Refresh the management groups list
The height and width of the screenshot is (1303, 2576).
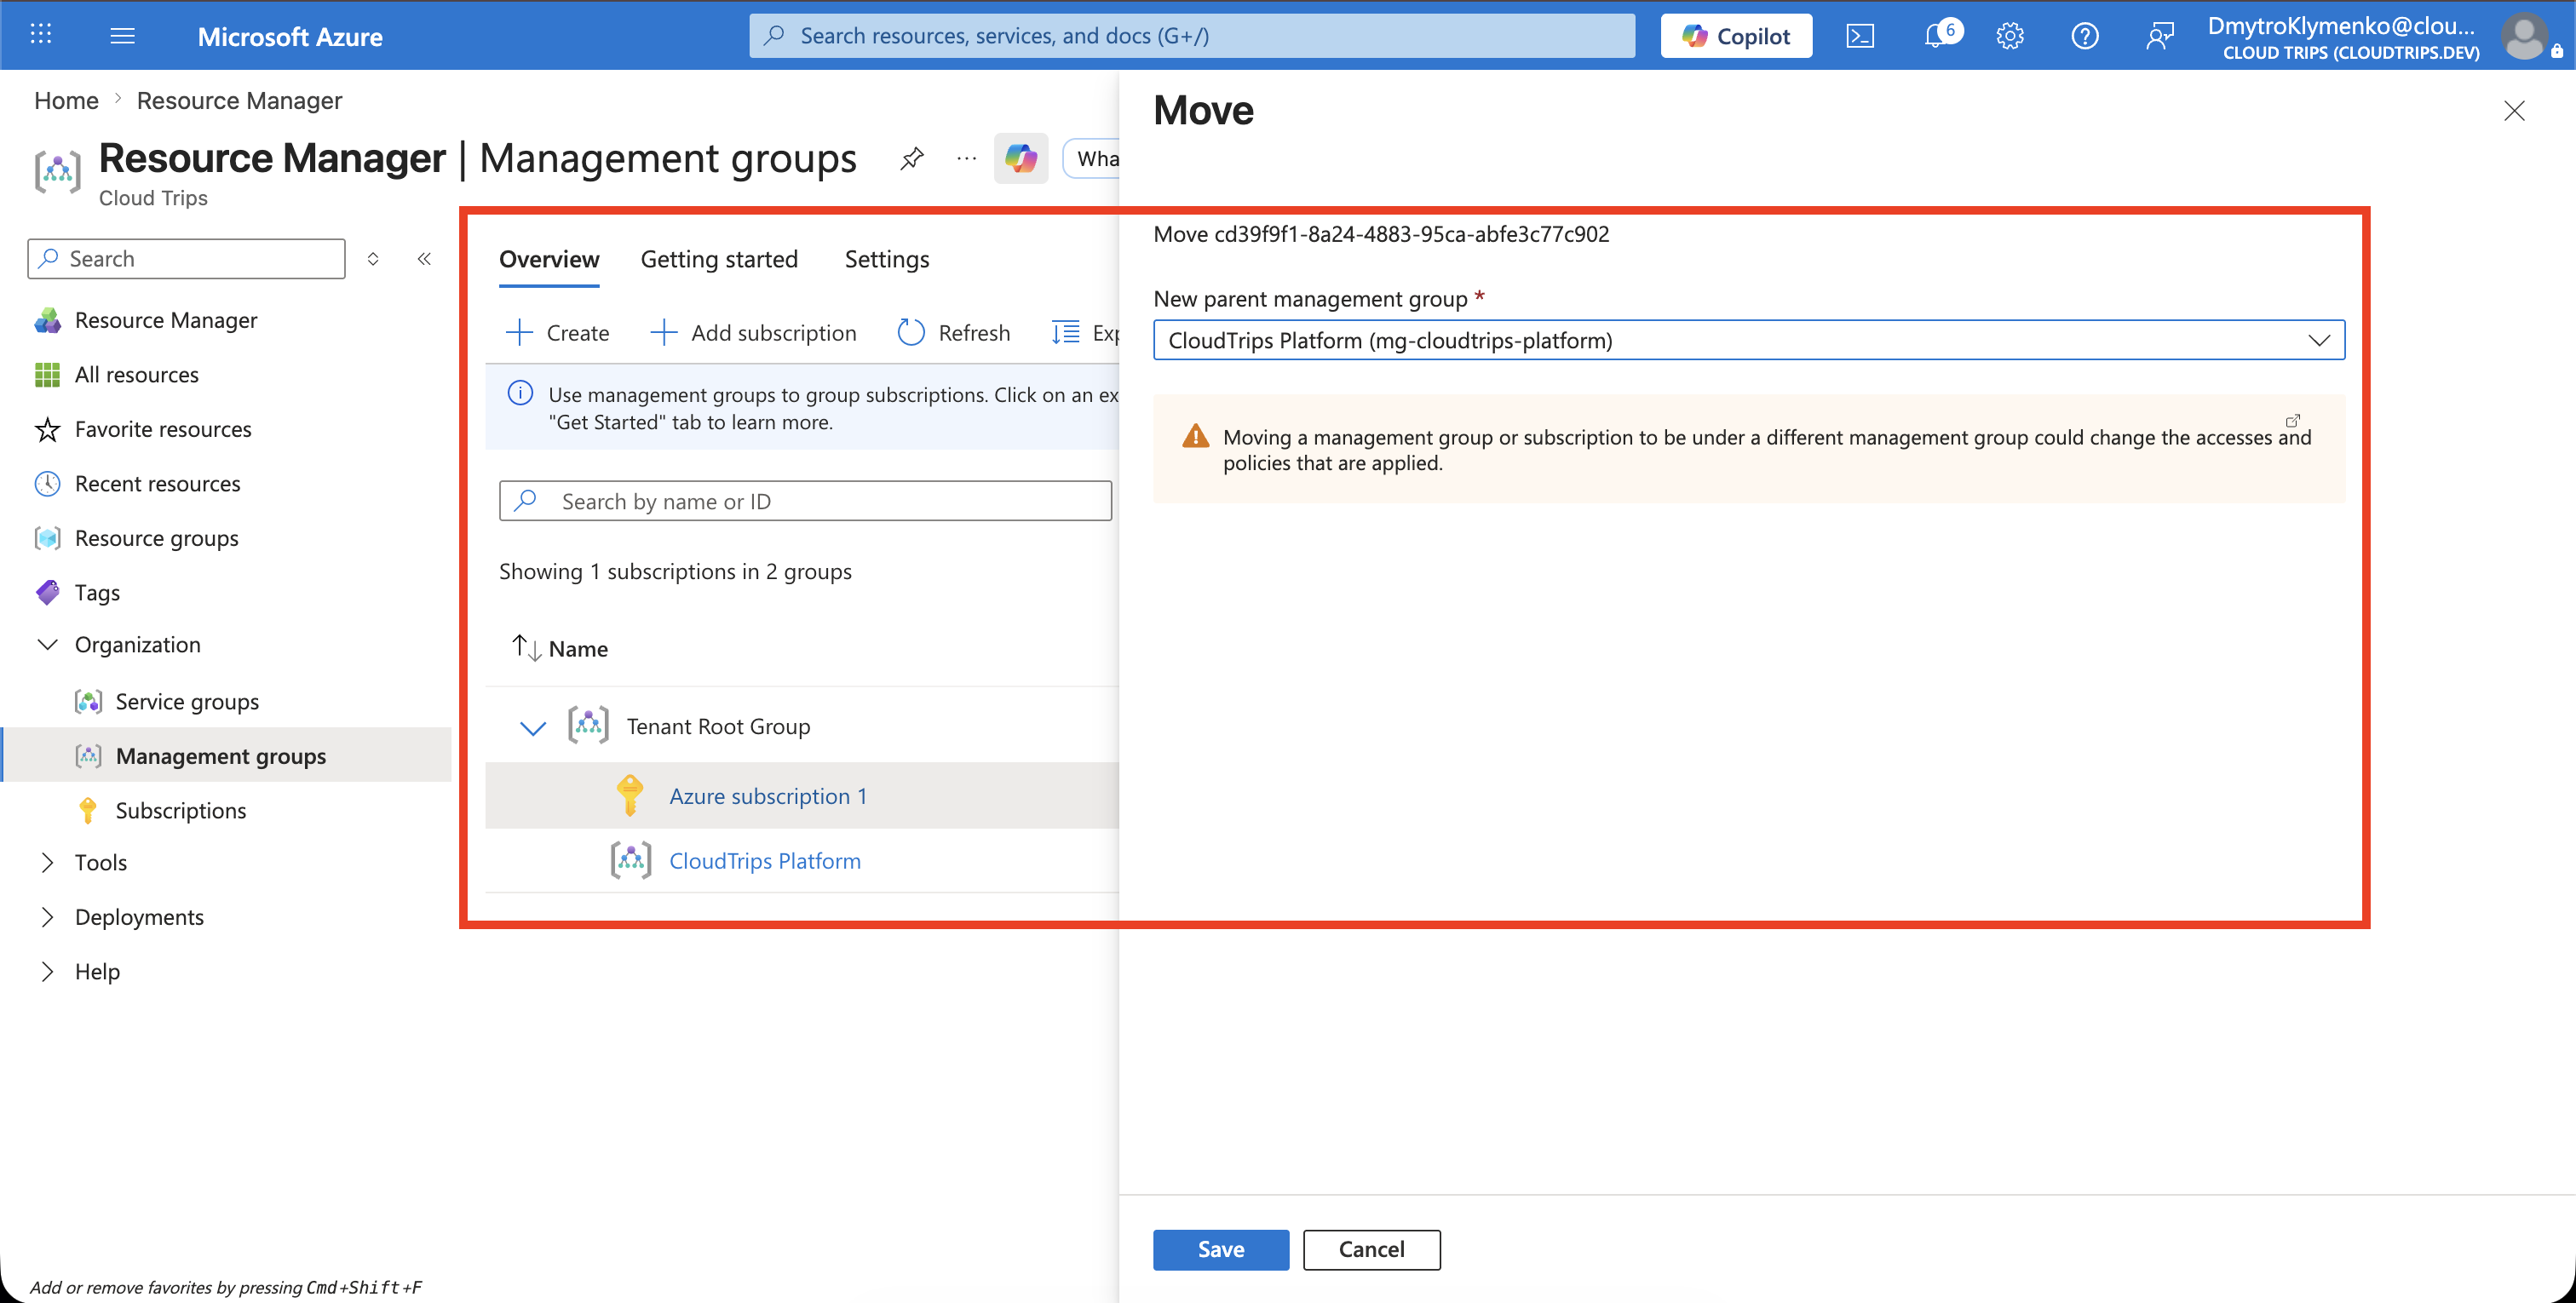tap(954, 333)
